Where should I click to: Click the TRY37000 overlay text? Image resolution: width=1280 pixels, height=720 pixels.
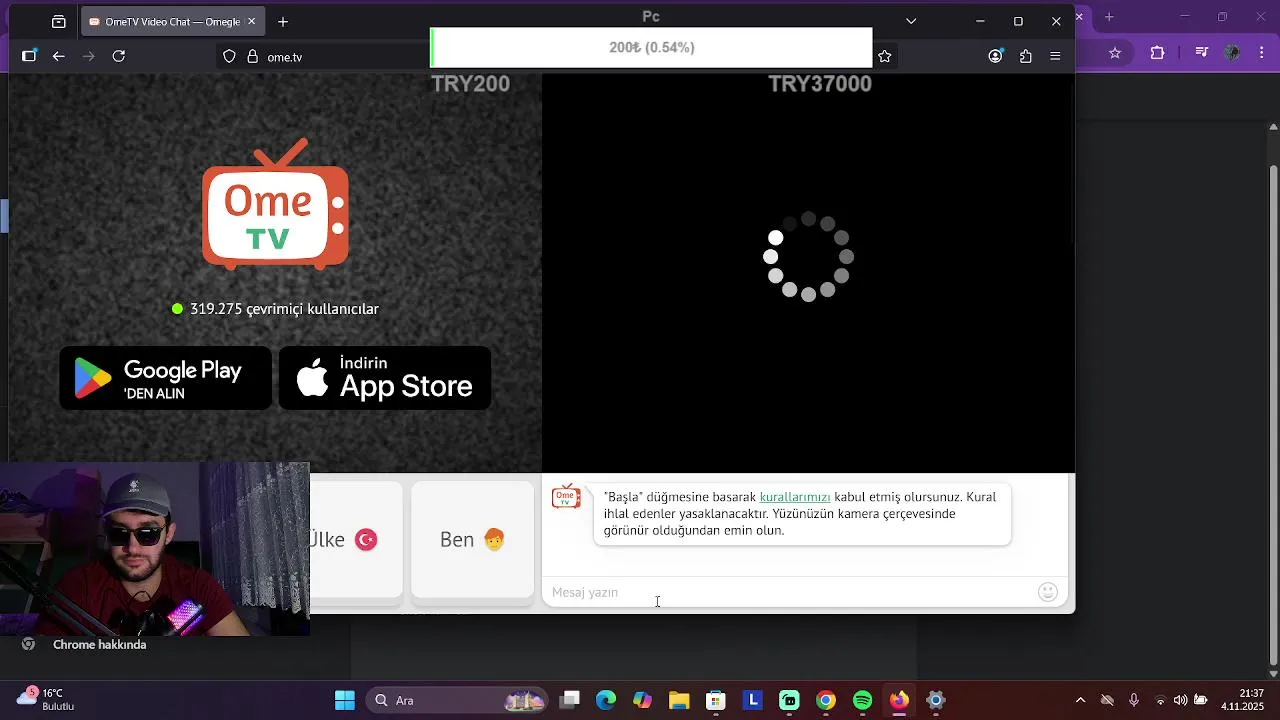click(820, 84)
